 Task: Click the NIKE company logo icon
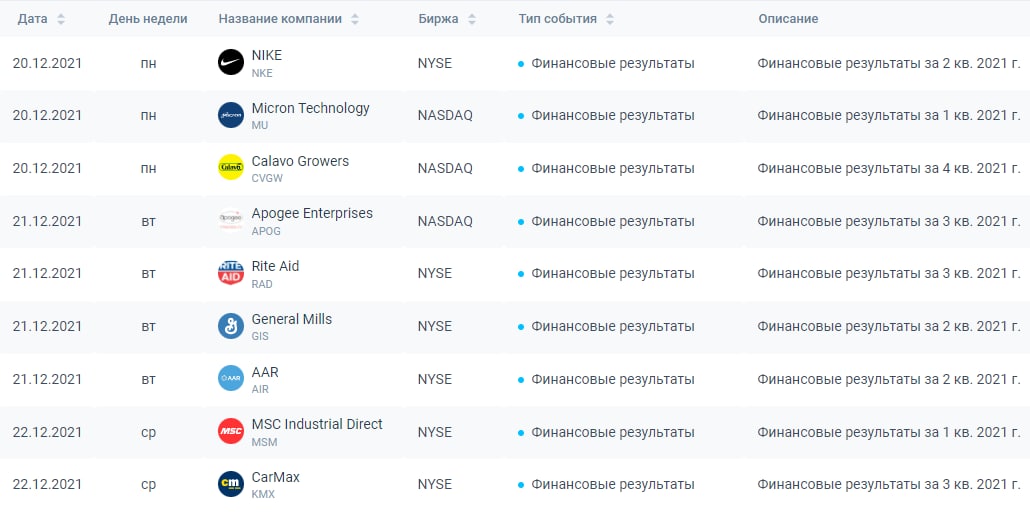point(231,63)
